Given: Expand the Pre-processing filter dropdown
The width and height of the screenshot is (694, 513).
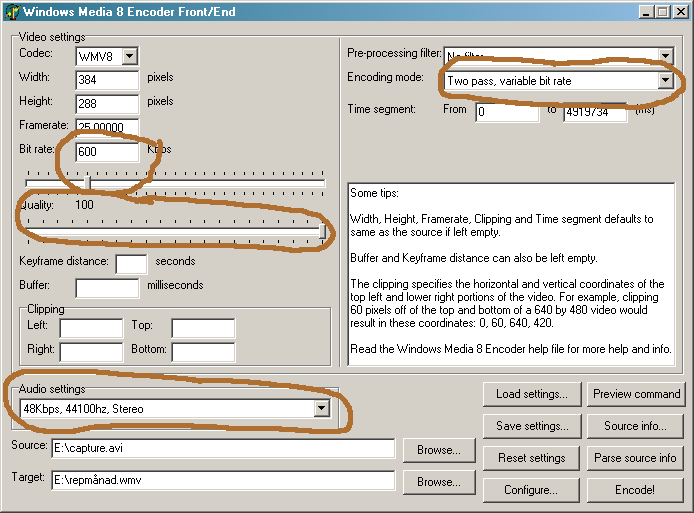Looking at the screenshot, I should [x=665, y=56].
